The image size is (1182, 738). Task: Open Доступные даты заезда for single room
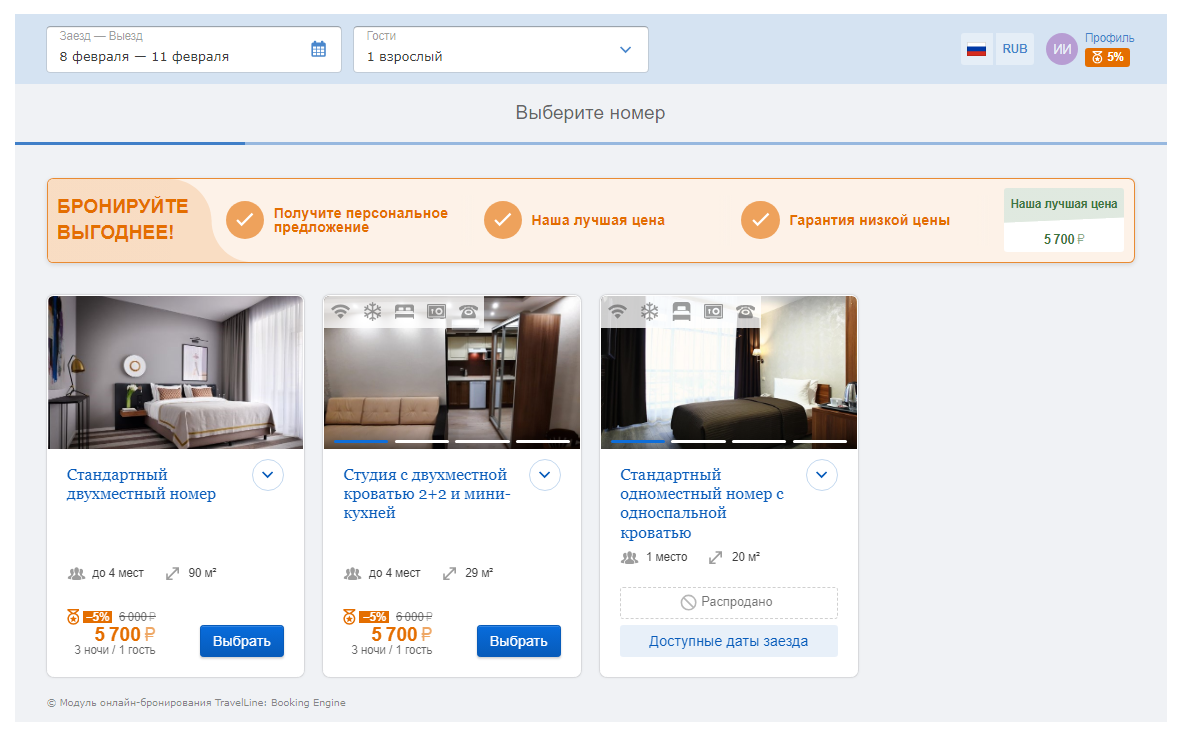[728, 641]
